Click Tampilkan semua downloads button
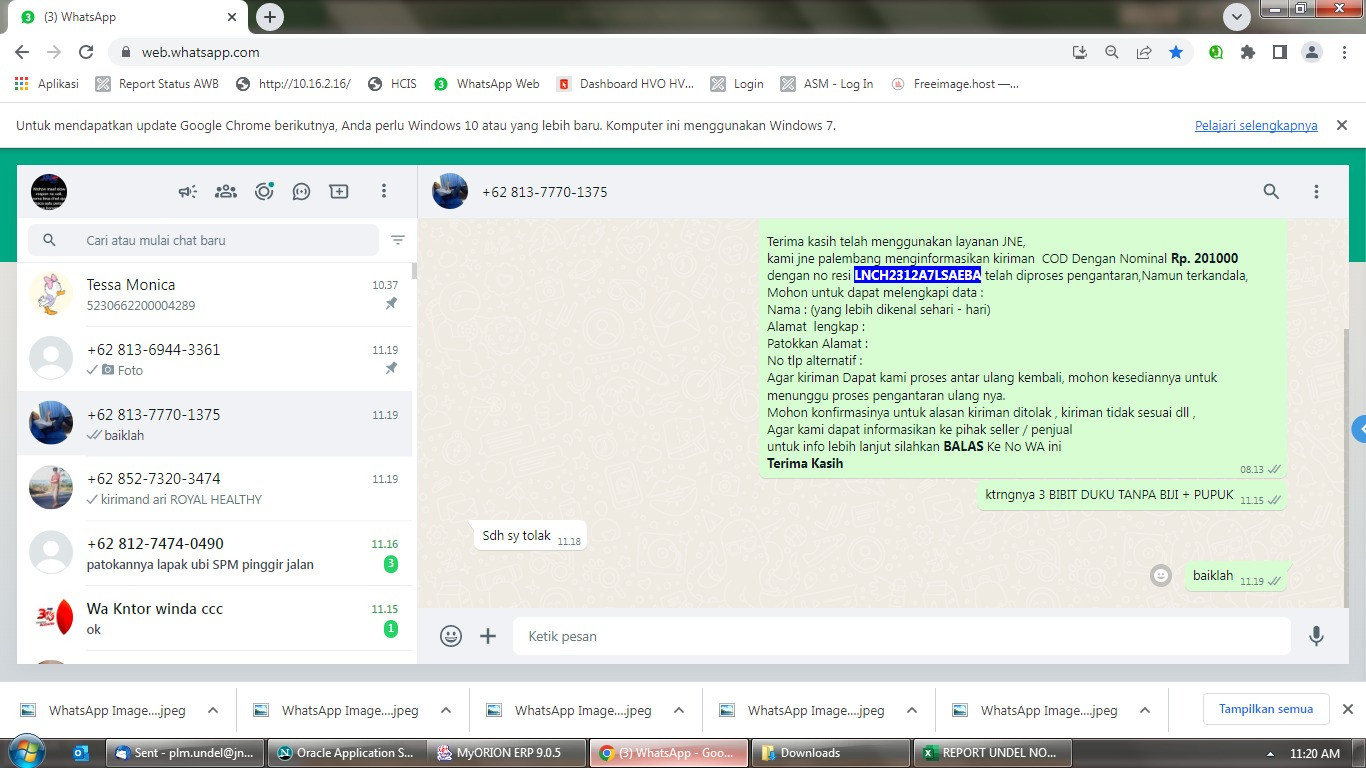The image size is (1366, 768). 1266,709
